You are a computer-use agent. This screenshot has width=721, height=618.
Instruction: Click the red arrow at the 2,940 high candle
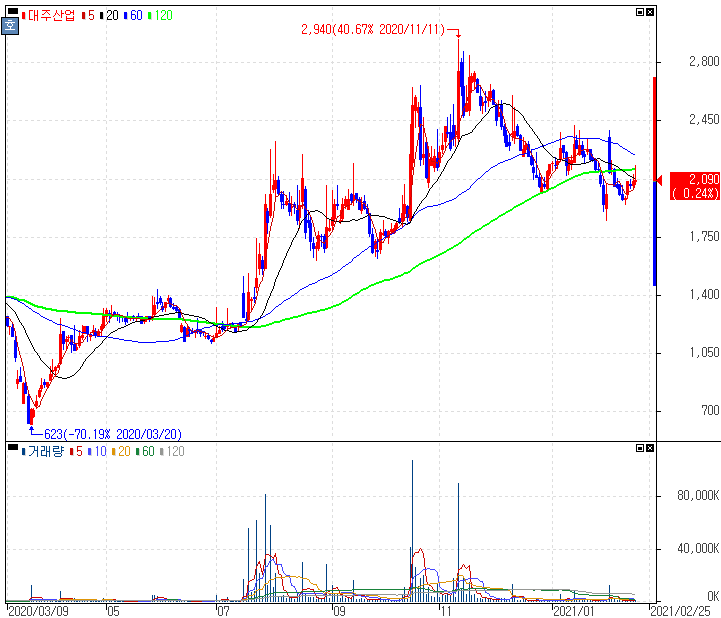tap(458, 34)
